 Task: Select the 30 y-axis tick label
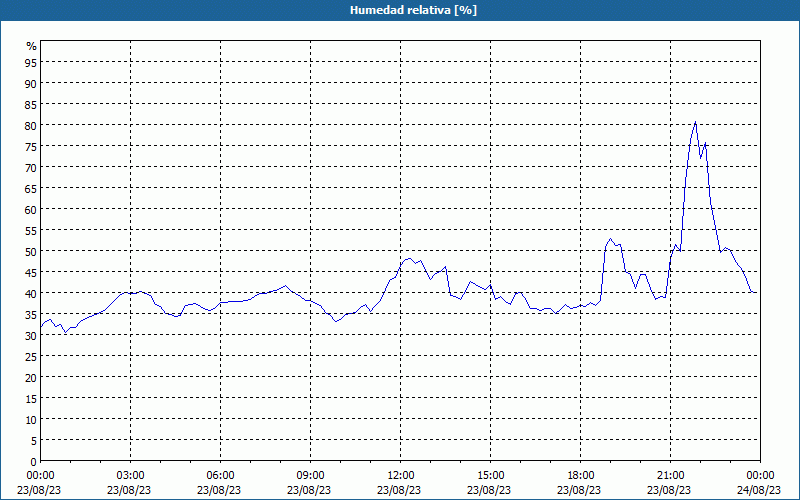(31, 335)
